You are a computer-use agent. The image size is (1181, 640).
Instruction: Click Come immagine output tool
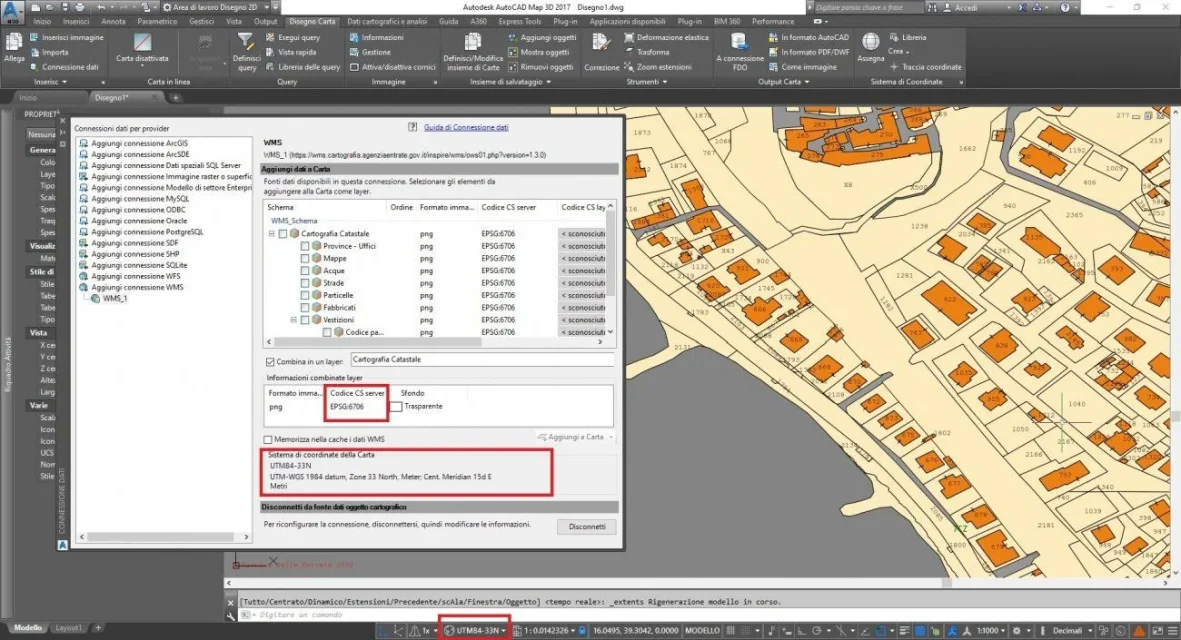tap(802, 67)
